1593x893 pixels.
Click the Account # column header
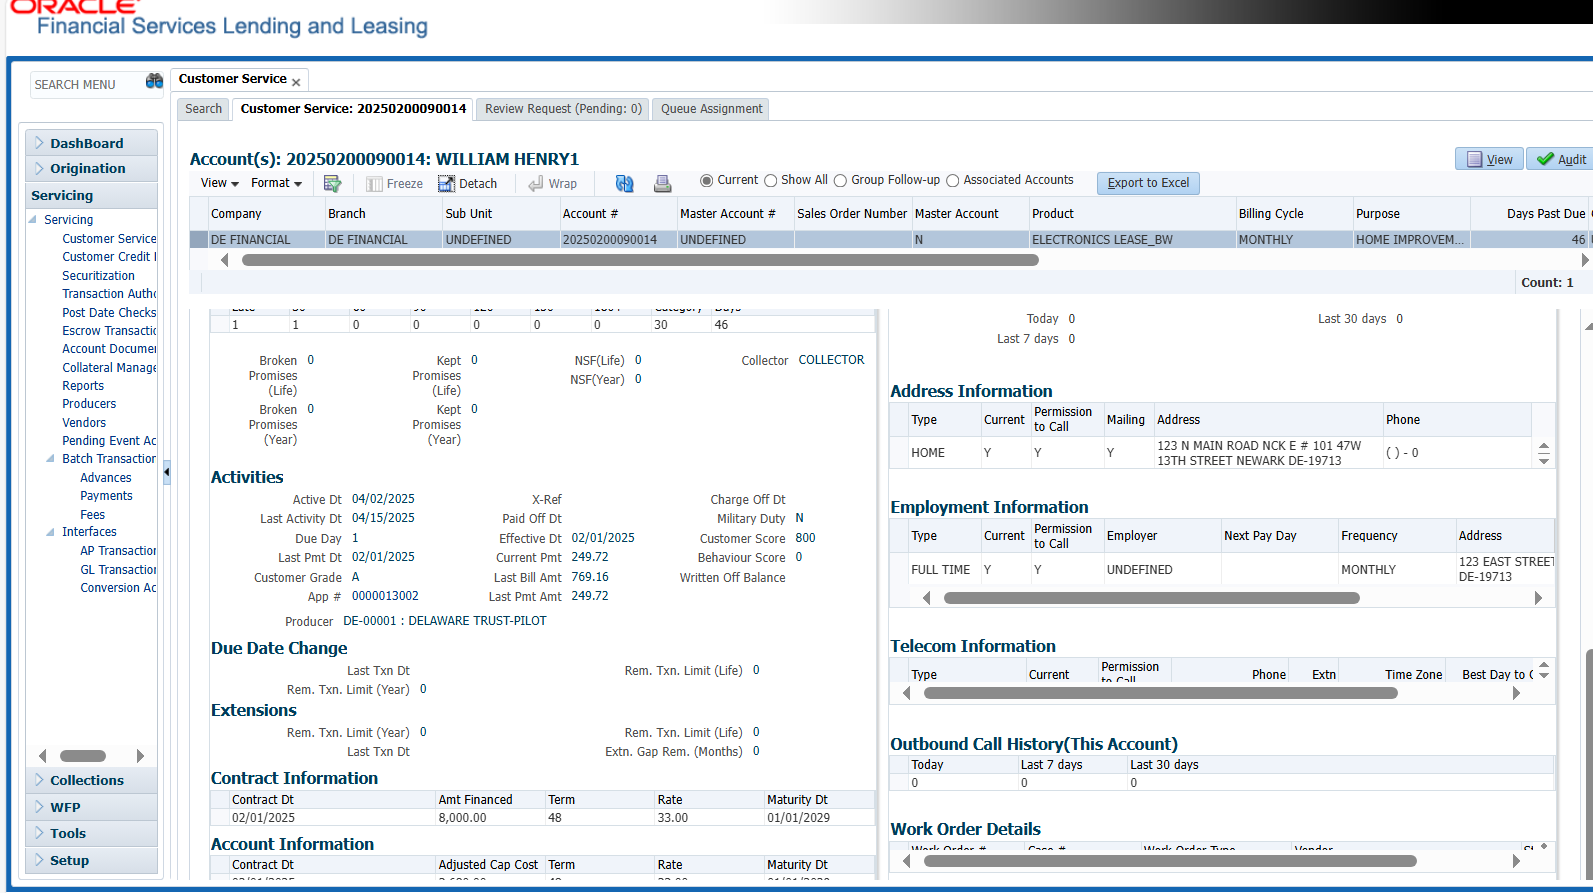[618, 214]
